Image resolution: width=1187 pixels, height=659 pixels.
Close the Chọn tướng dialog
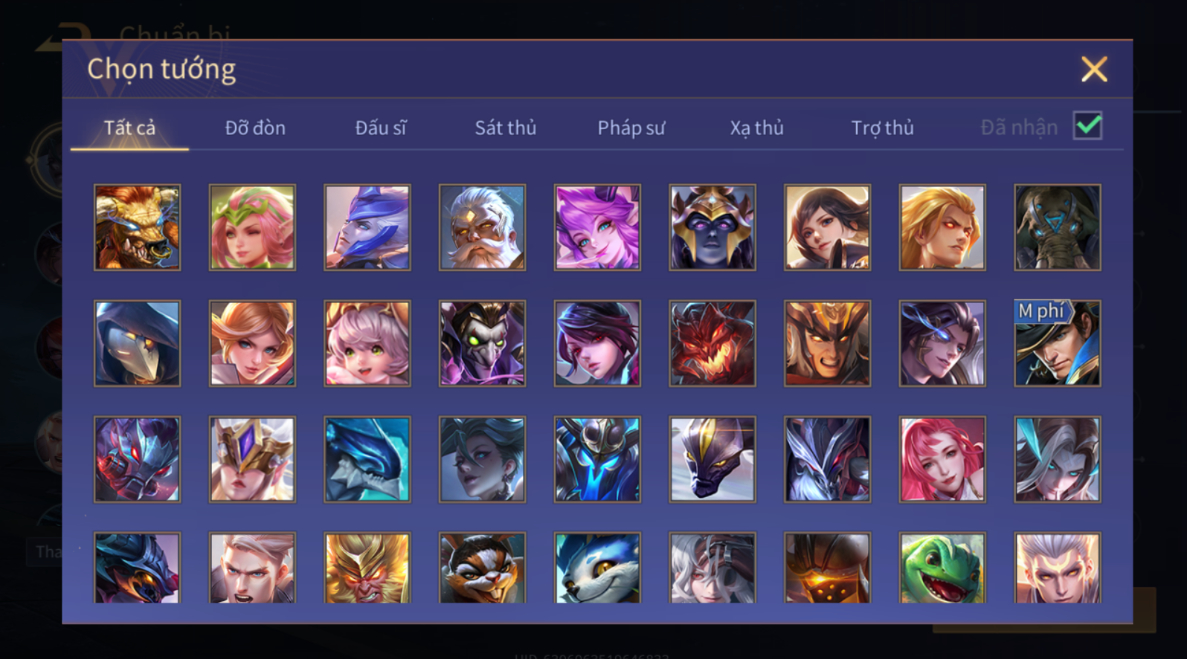(x=1094, y=69)
